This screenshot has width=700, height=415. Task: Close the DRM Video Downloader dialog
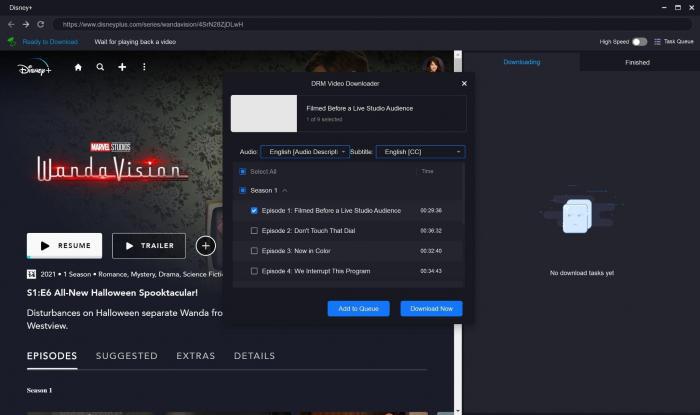464,83
